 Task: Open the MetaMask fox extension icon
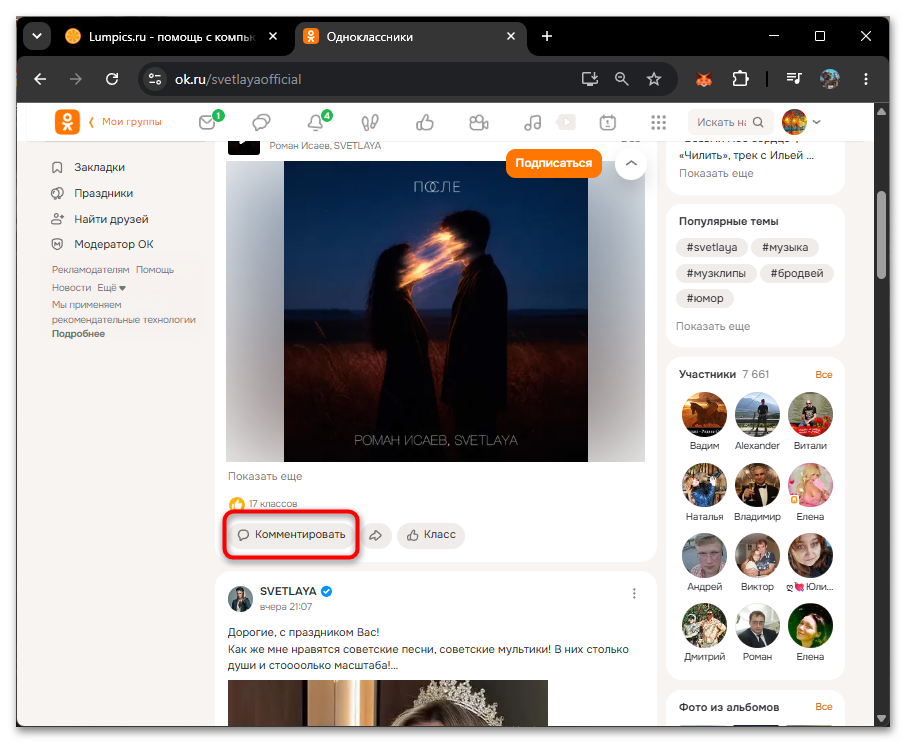703,79
